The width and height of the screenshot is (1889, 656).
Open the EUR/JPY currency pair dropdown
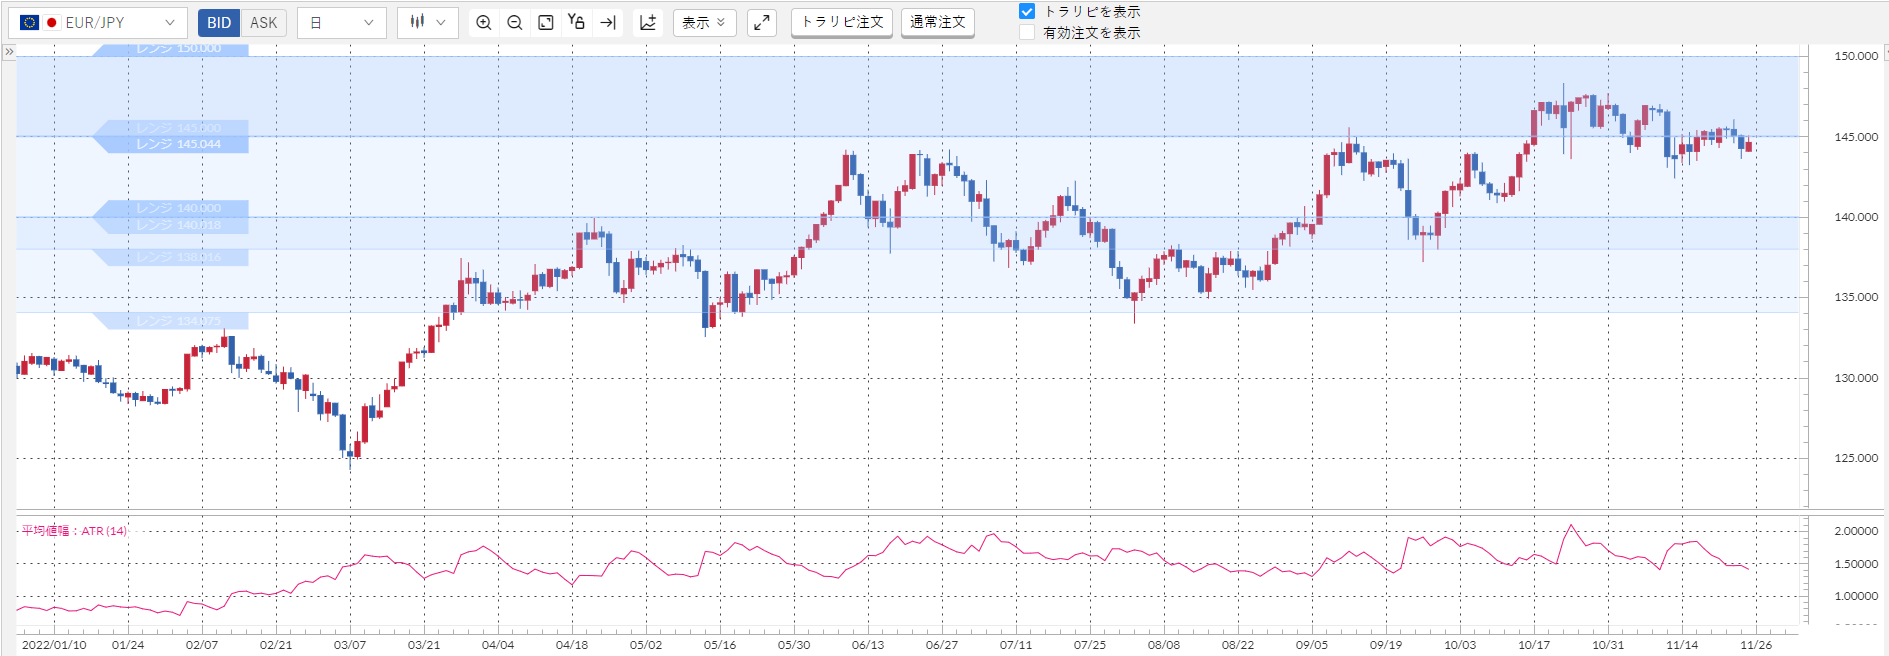(x=97, y=22)
